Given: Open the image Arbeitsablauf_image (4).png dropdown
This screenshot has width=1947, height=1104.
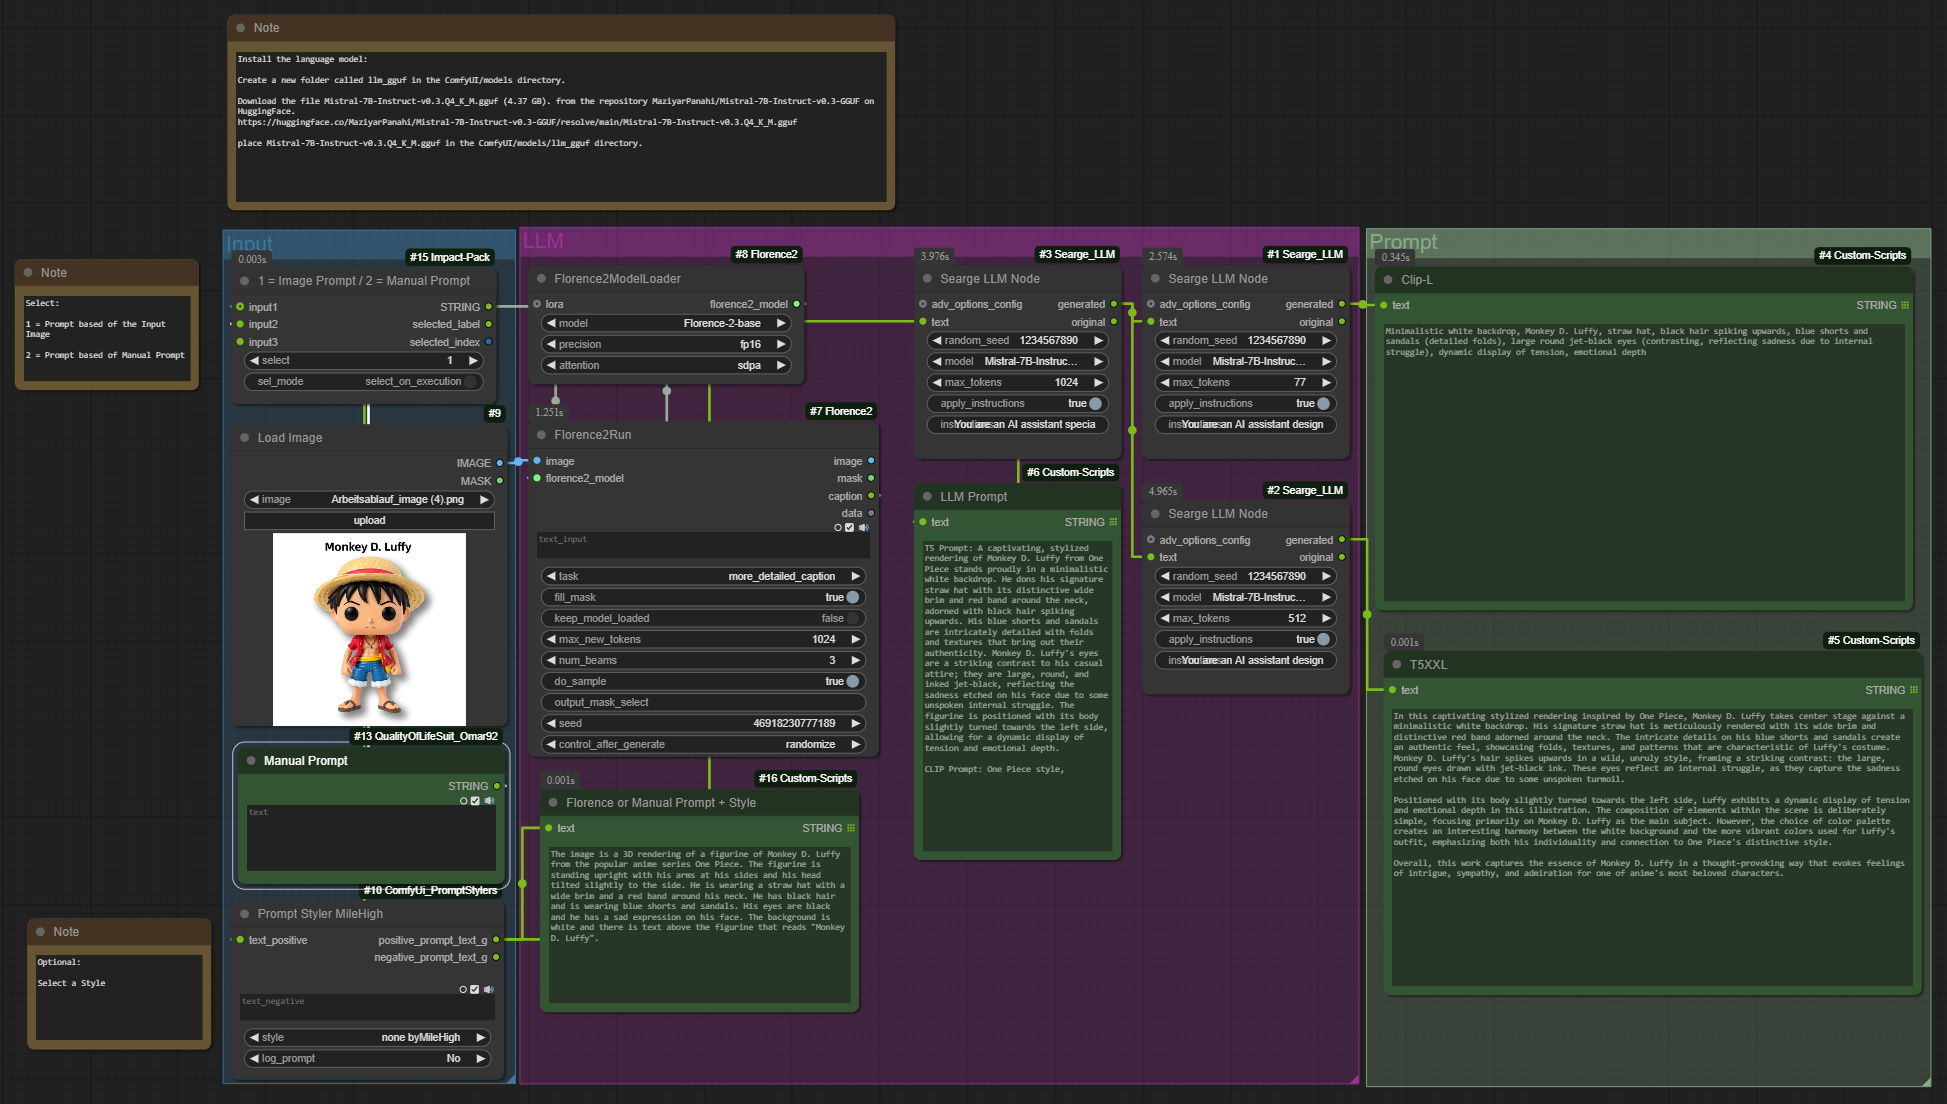Looking at the screenshot, I should (369, 499).
